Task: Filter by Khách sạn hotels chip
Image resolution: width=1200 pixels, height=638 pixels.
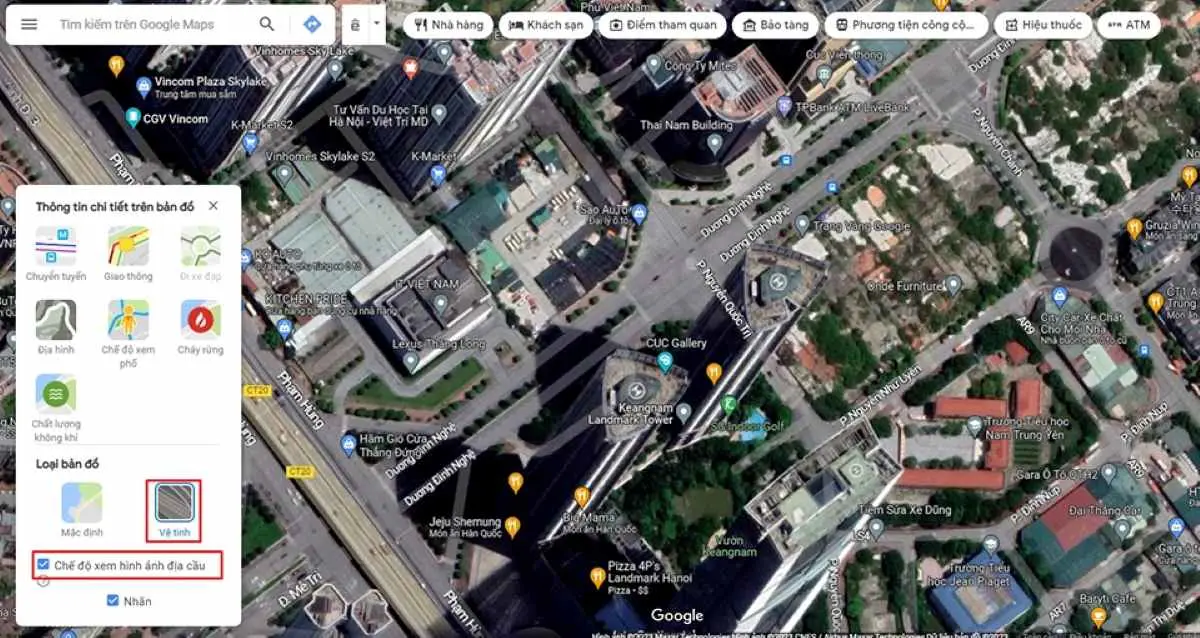Action: point(545,25)
